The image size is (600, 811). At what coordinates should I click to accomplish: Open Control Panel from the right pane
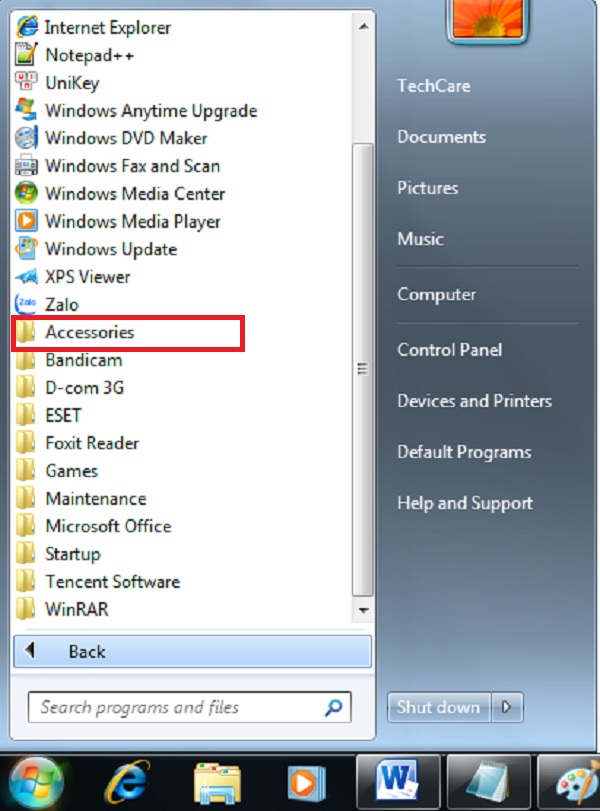coord(449,350)
